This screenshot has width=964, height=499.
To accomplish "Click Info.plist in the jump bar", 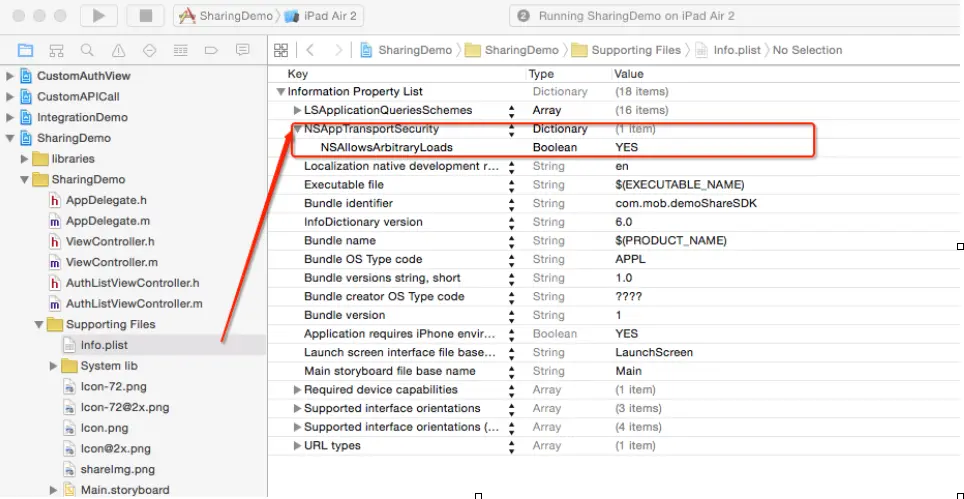I will click(x=729, y=50).
